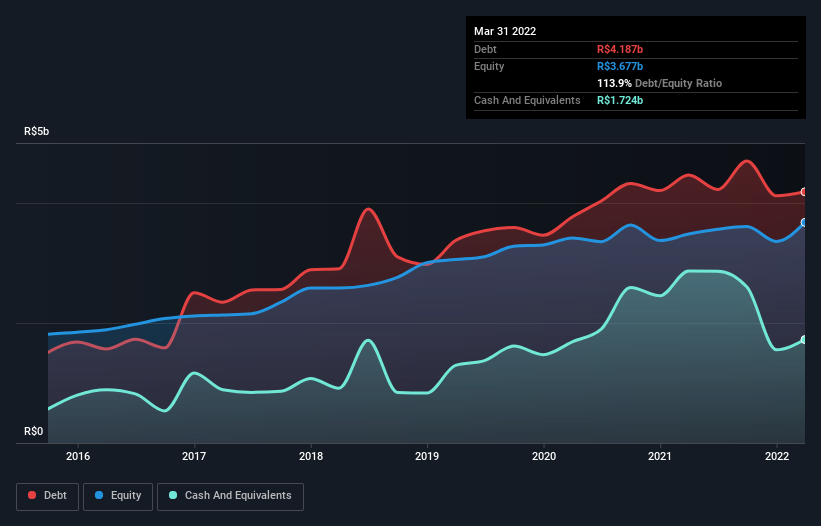821x526 pixels.
Task: Toggle the Equity series legend button
Action: (x=118, y=496)
